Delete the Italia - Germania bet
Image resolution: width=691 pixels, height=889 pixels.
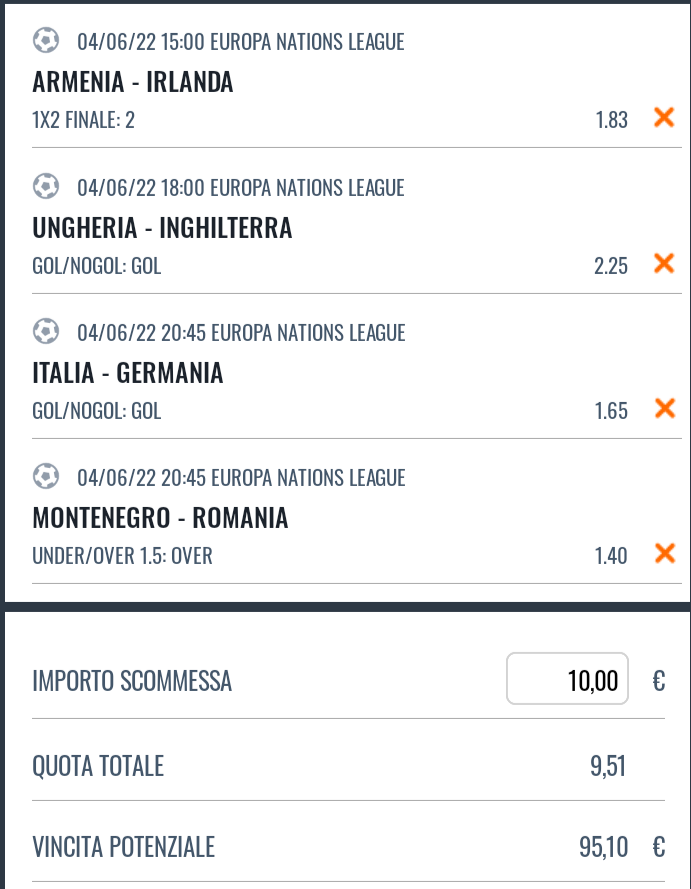[664, 409]
